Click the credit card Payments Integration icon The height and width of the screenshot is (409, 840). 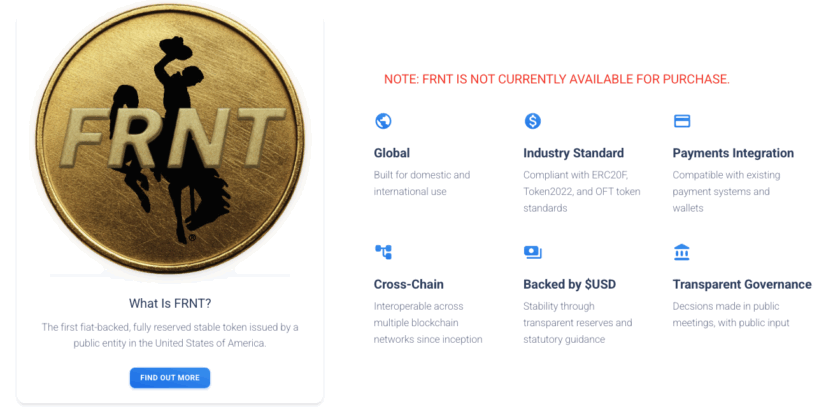(x=682, y=121)
